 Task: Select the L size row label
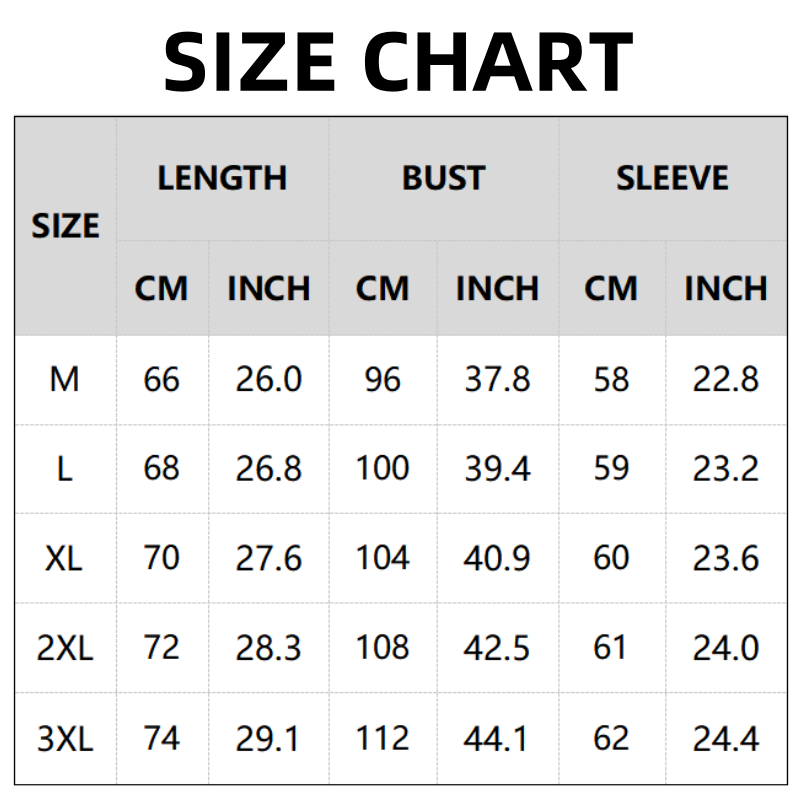tap(64, 469)
